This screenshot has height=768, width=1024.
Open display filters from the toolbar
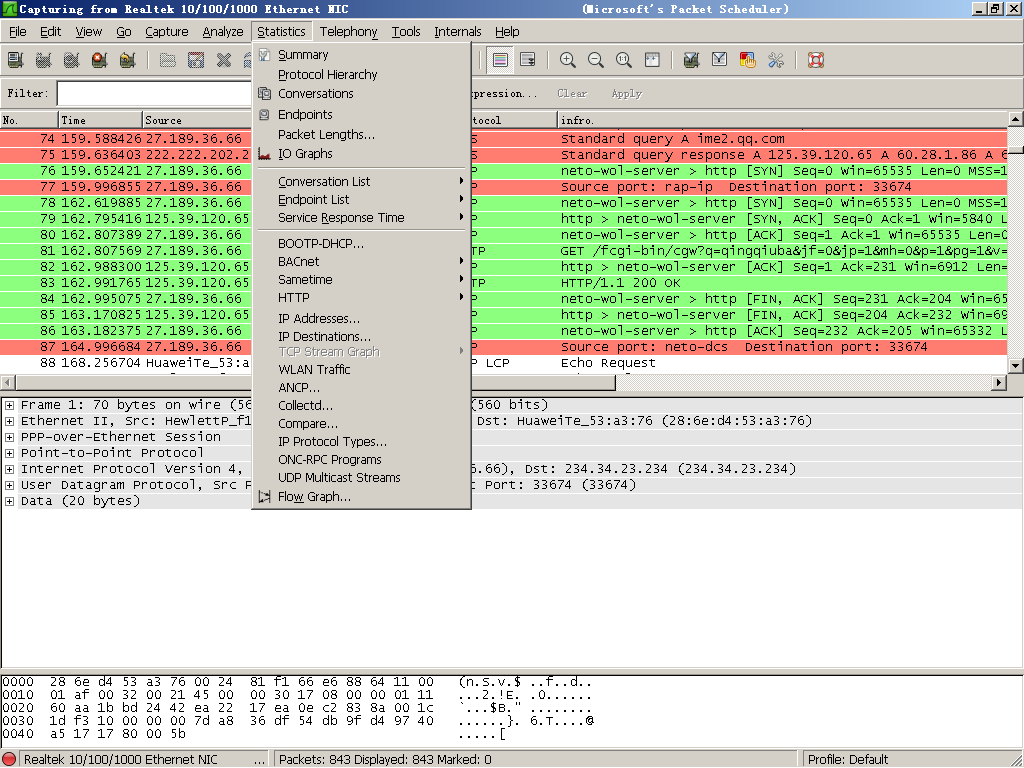(720, 60)
